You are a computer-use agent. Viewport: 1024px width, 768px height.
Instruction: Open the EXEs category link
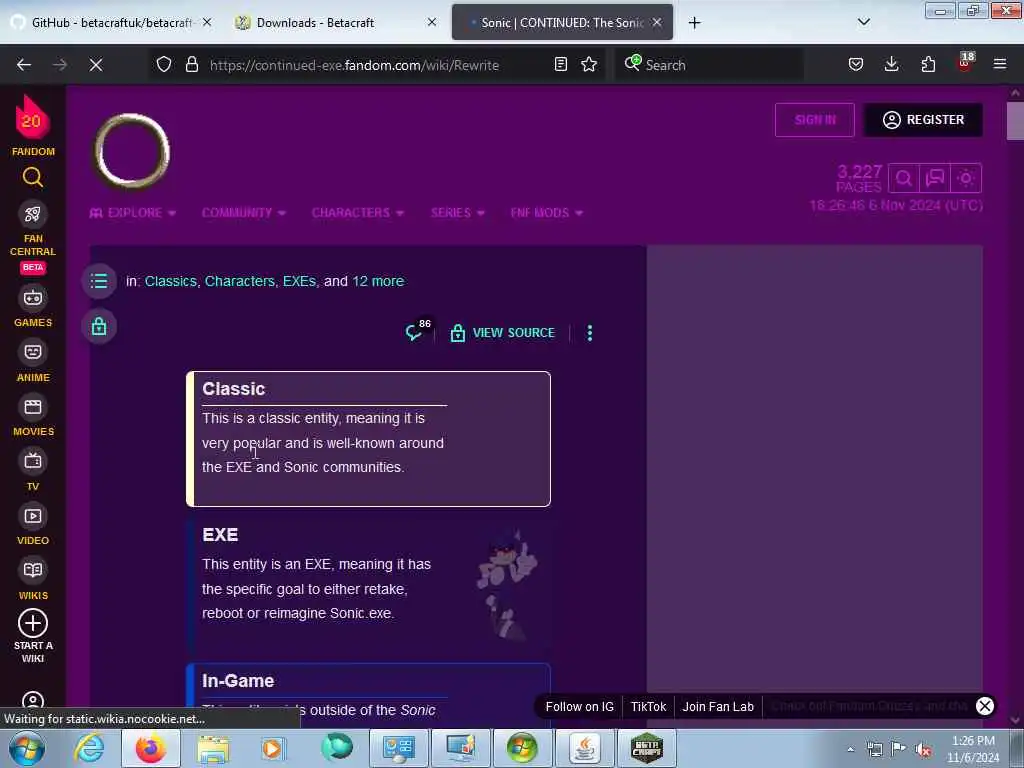point(299,281)
